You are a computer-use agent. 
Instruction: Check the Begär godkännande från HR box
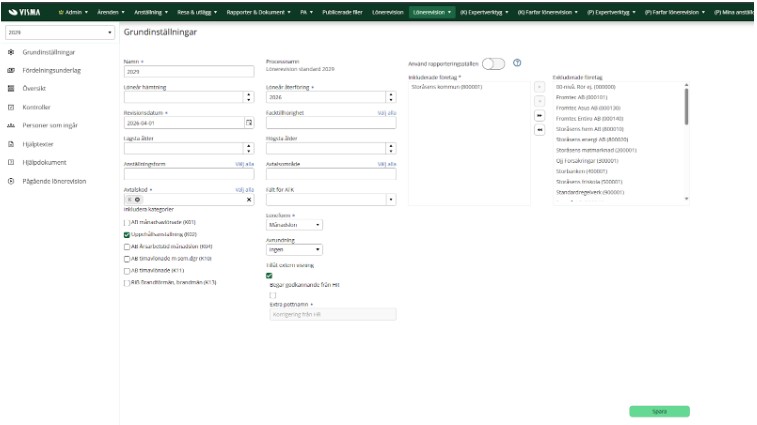pyautogui.click(x=273, y=295)
